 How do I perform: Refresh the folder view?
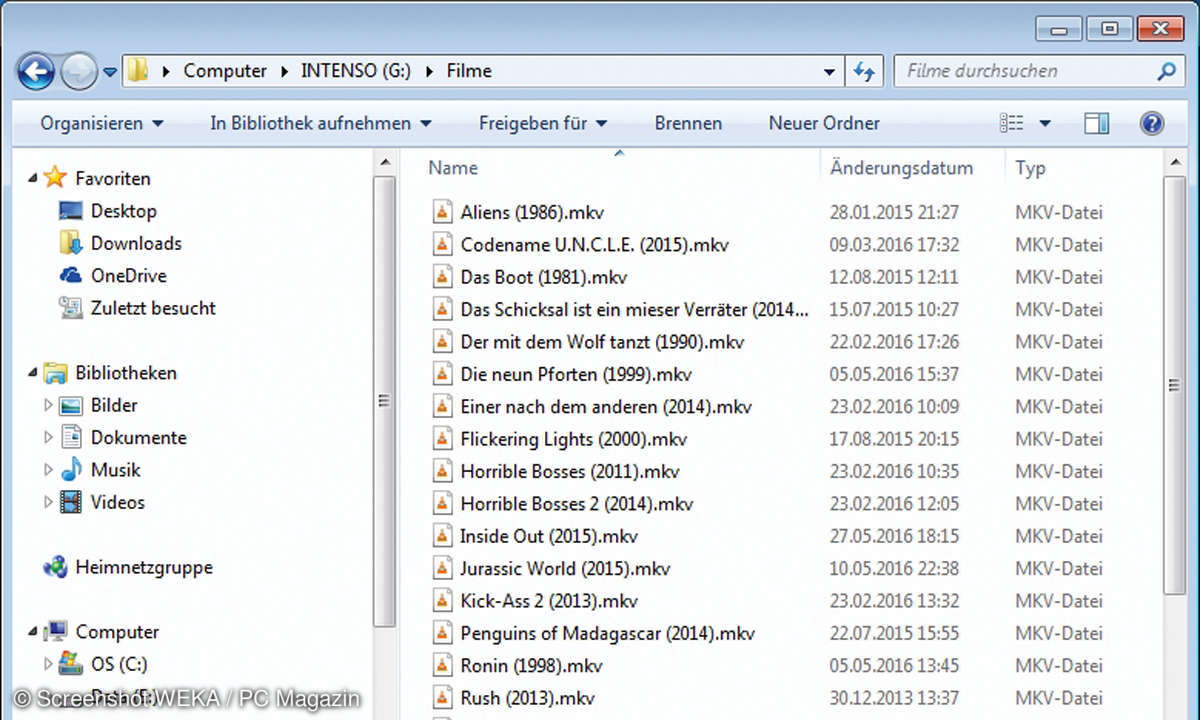(862, 71)
